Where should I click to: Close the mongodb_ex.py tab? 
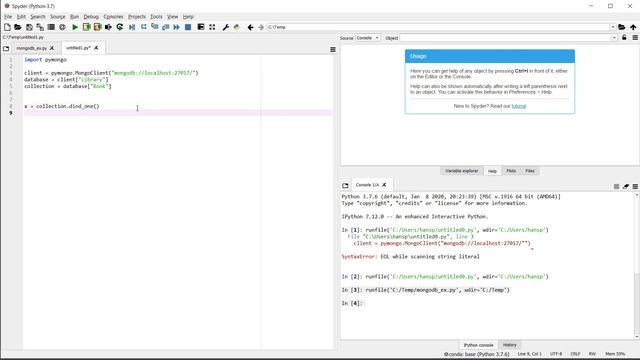click(x=52, y=48)
